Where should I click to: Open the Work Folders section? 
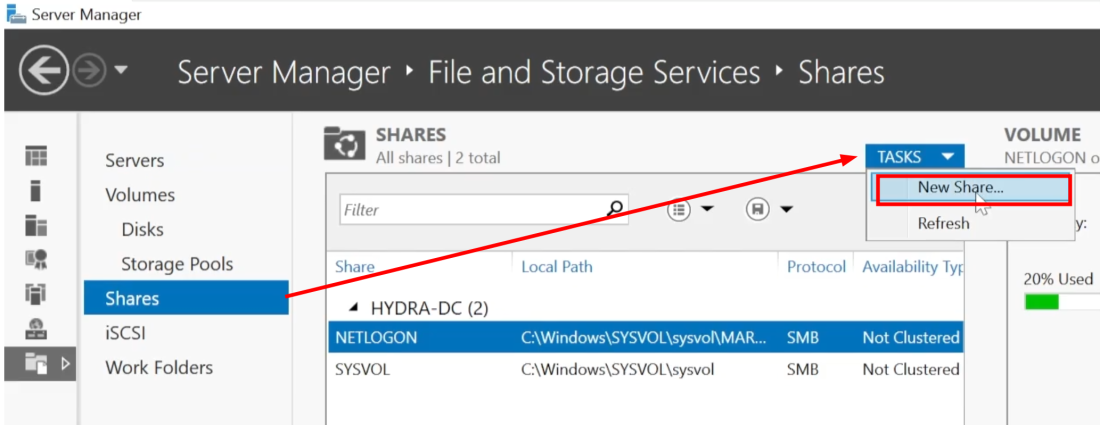coord(159,367)
